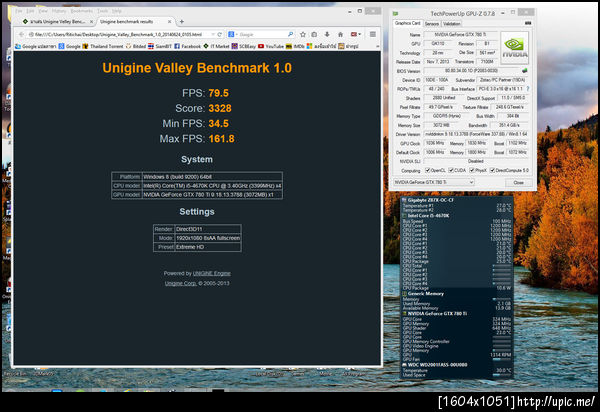Toggle the PhysX checkbox in GPU-Z
Screen dimensions: 600x412
click(472, 170)
